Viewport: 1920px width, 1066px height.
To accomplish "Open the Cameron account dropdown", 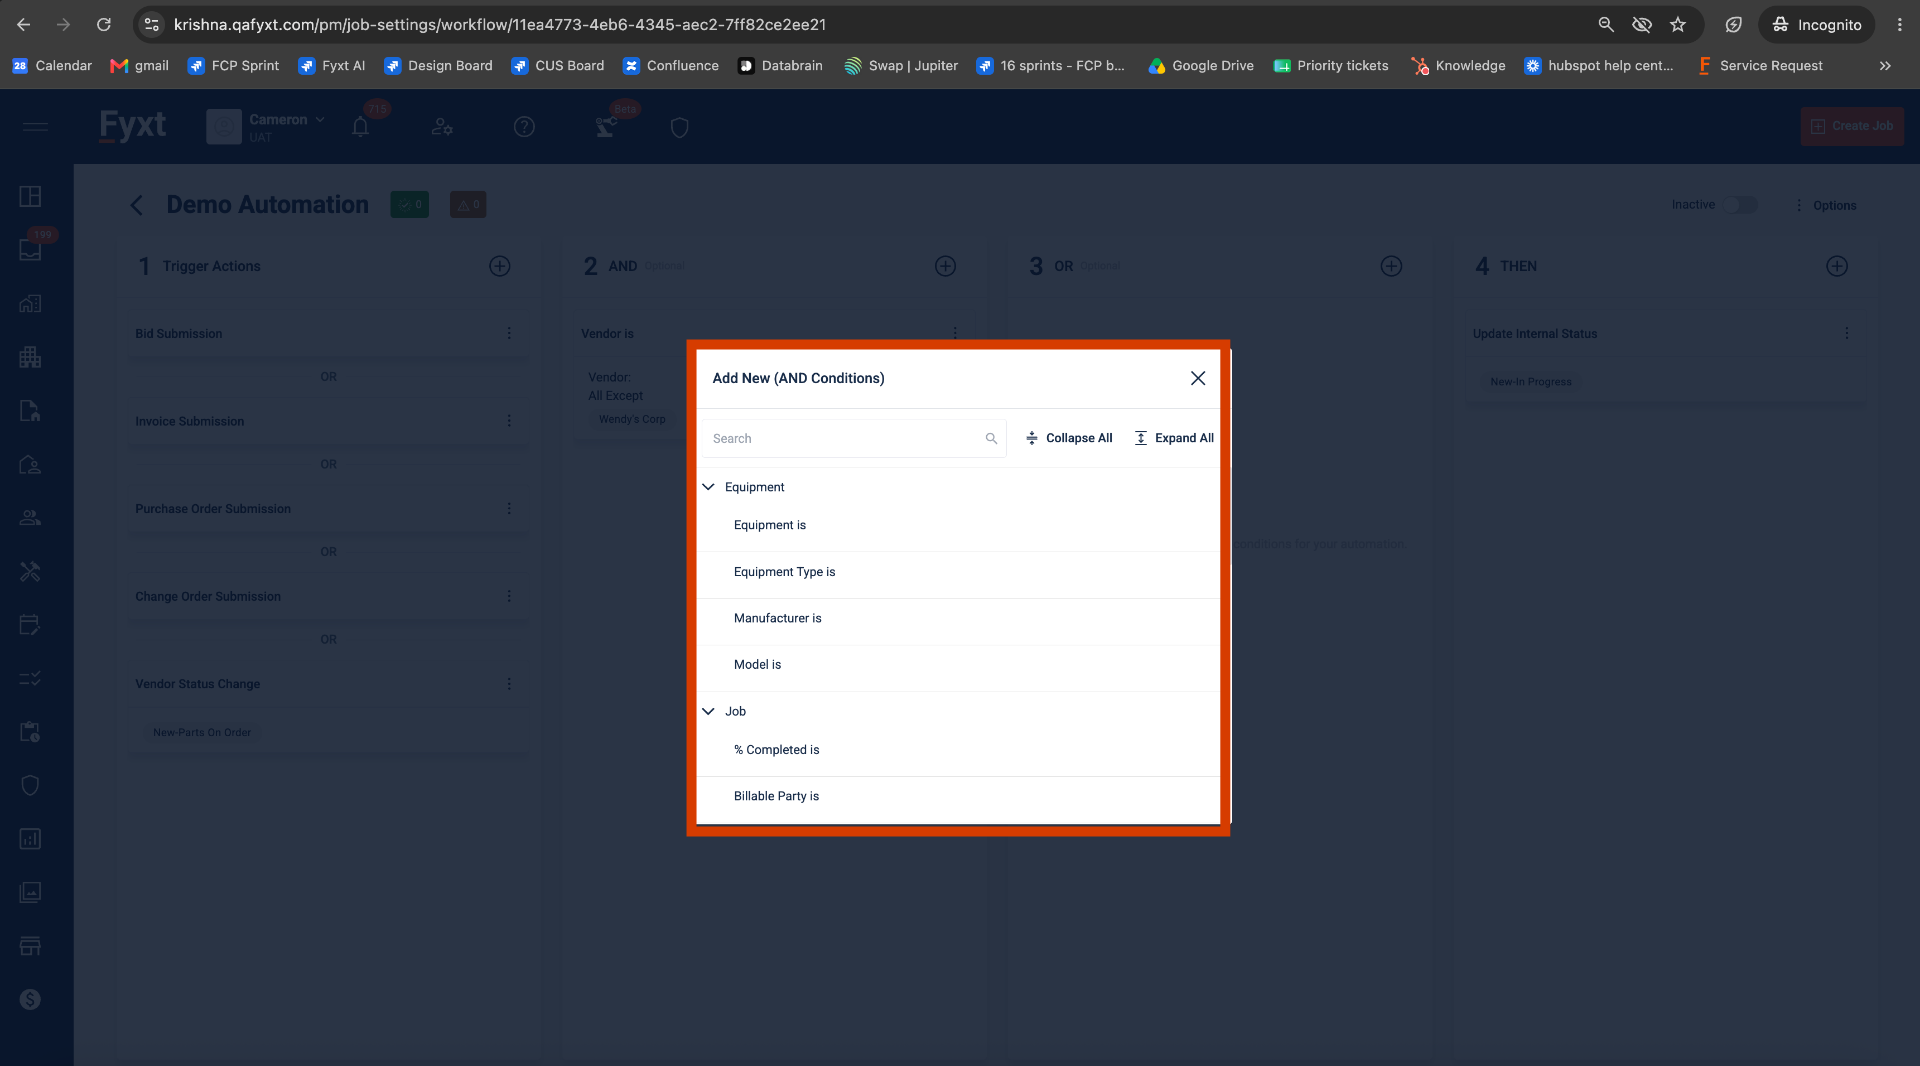I will [x=266, y=127].
